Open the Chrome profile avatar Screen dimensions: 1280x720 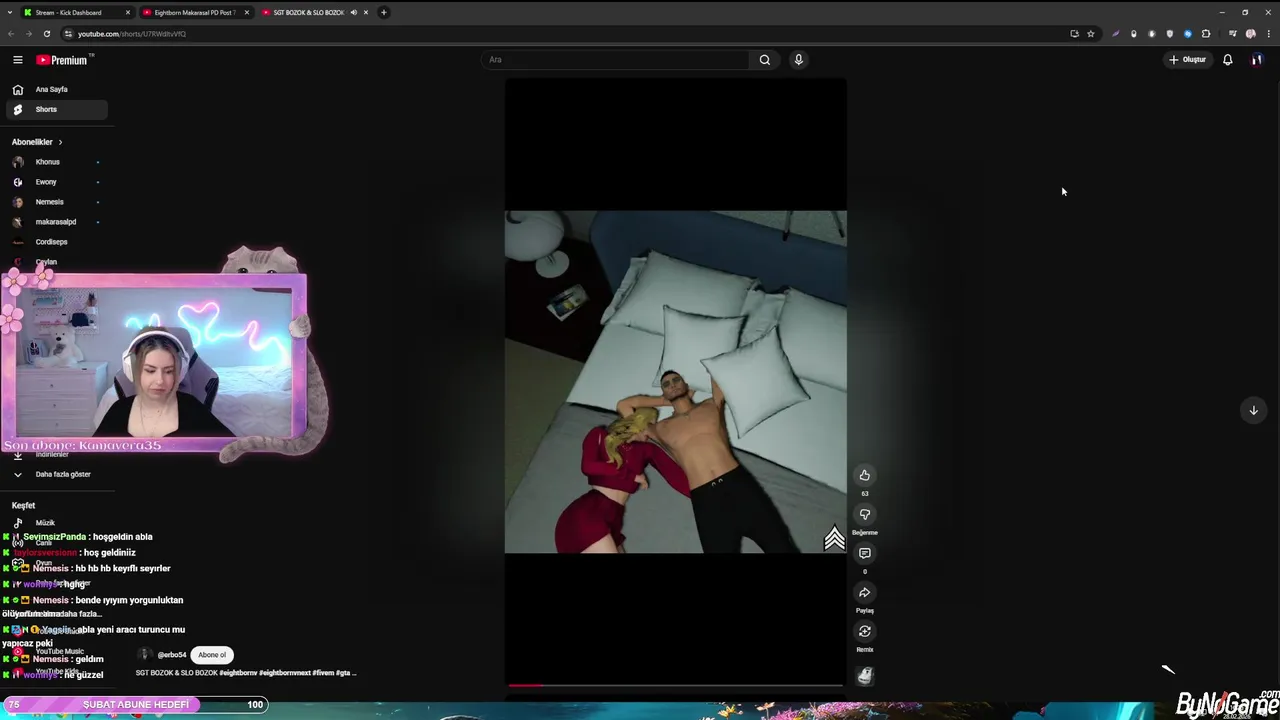1251,34
